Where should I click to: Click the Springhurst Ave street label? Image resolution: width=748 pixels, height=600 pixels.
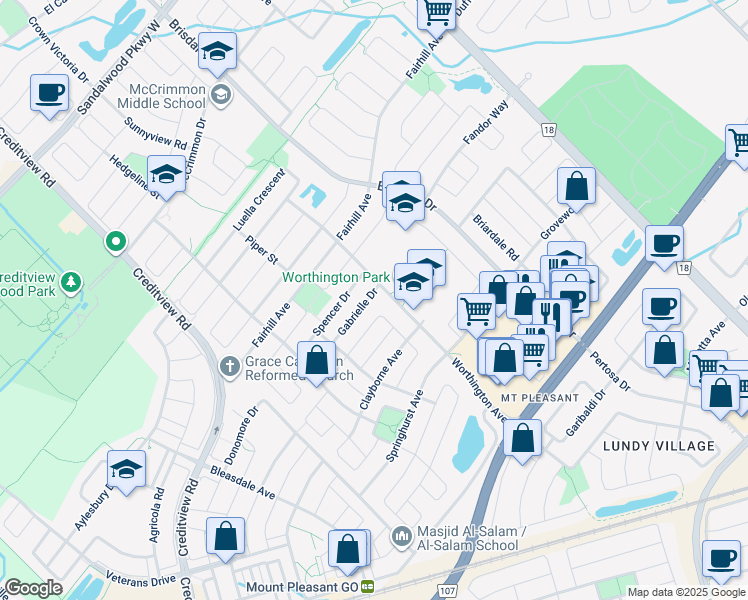(405, 426)
